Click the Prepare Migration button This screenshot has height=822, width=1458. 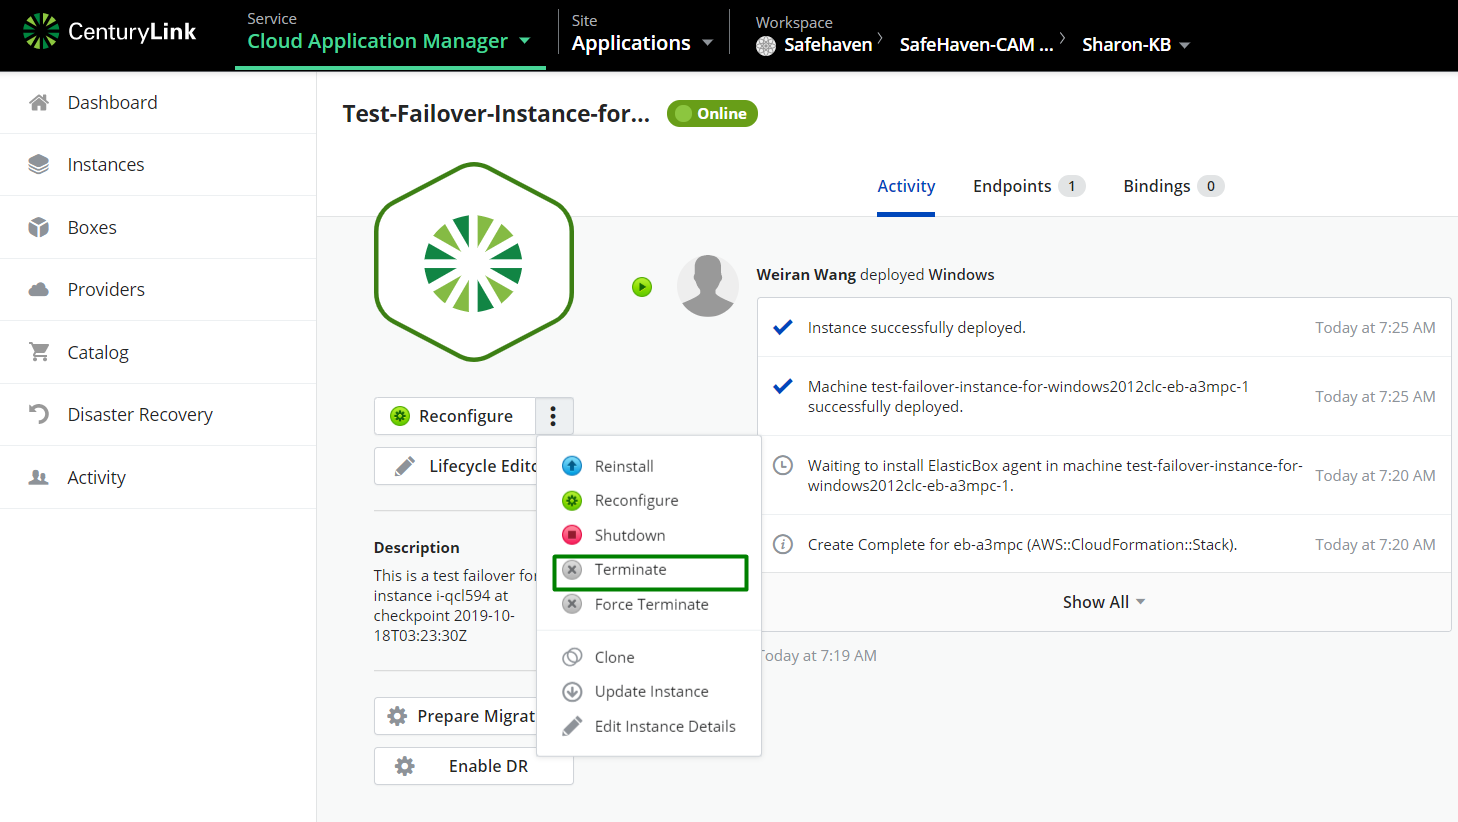click(x=456, y=716)
